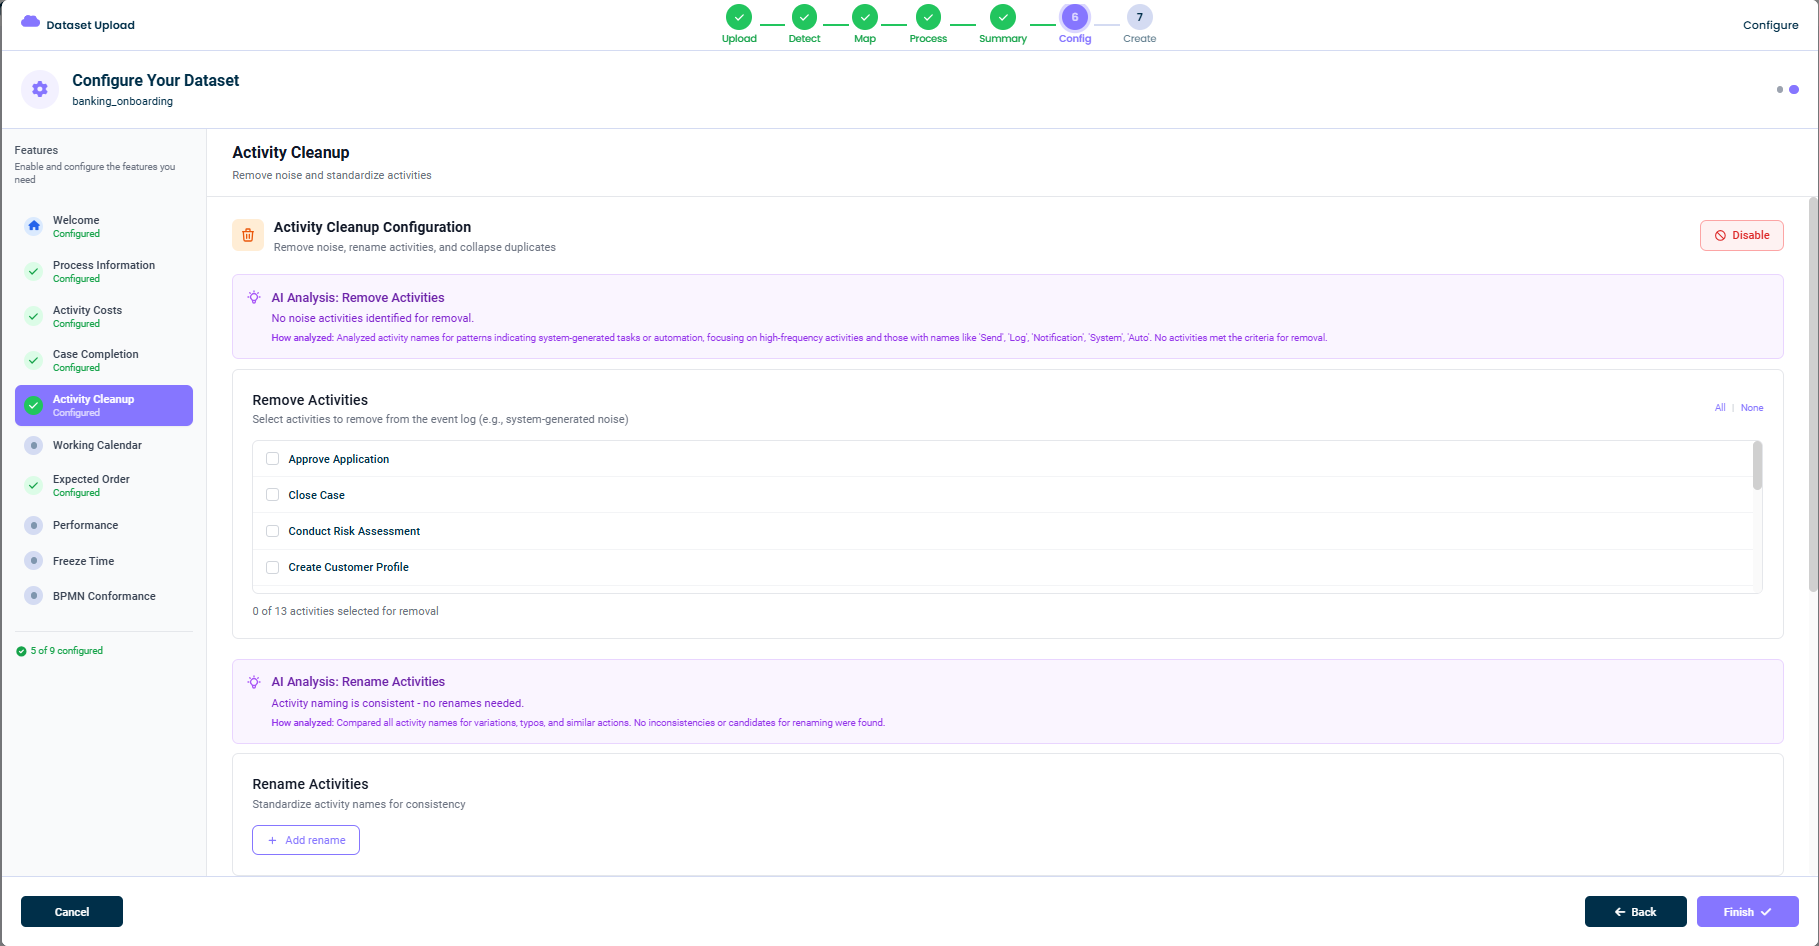
Task: Click the step 6 Config circle
Action: coord(1075,17)
